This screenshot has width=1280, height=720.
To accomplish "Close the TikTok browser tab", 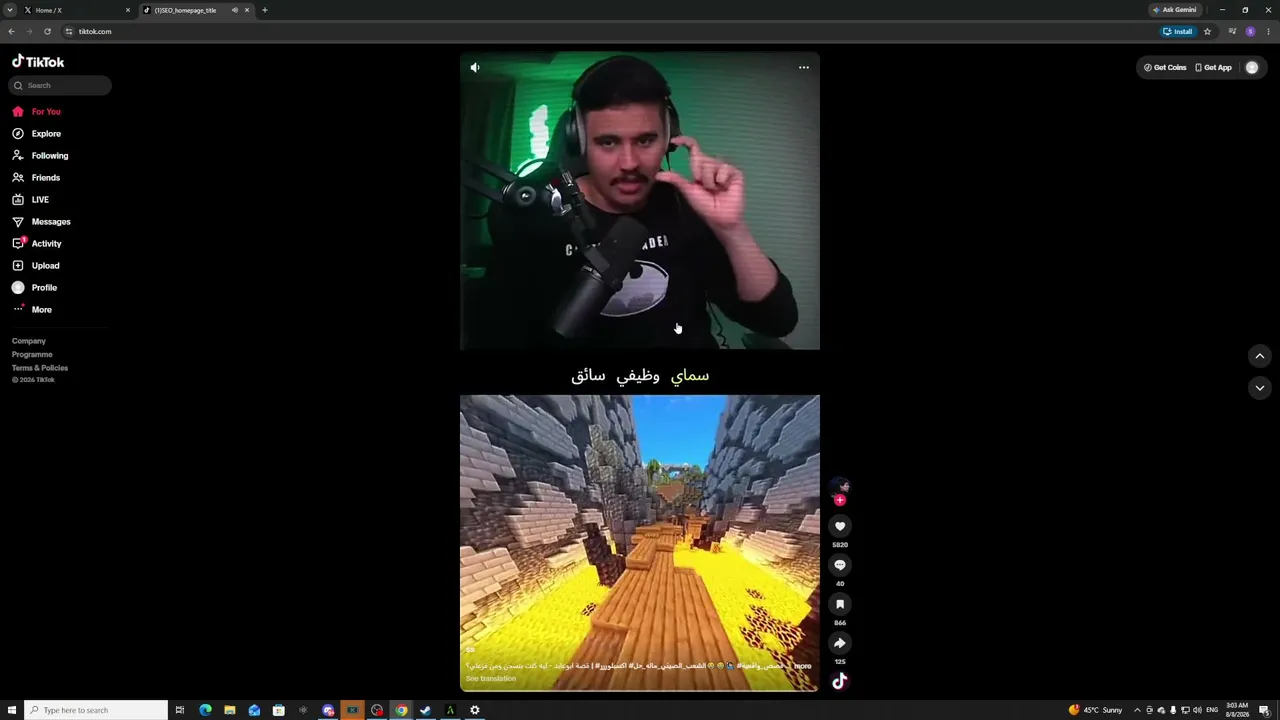I will click(x=247, y=10).
